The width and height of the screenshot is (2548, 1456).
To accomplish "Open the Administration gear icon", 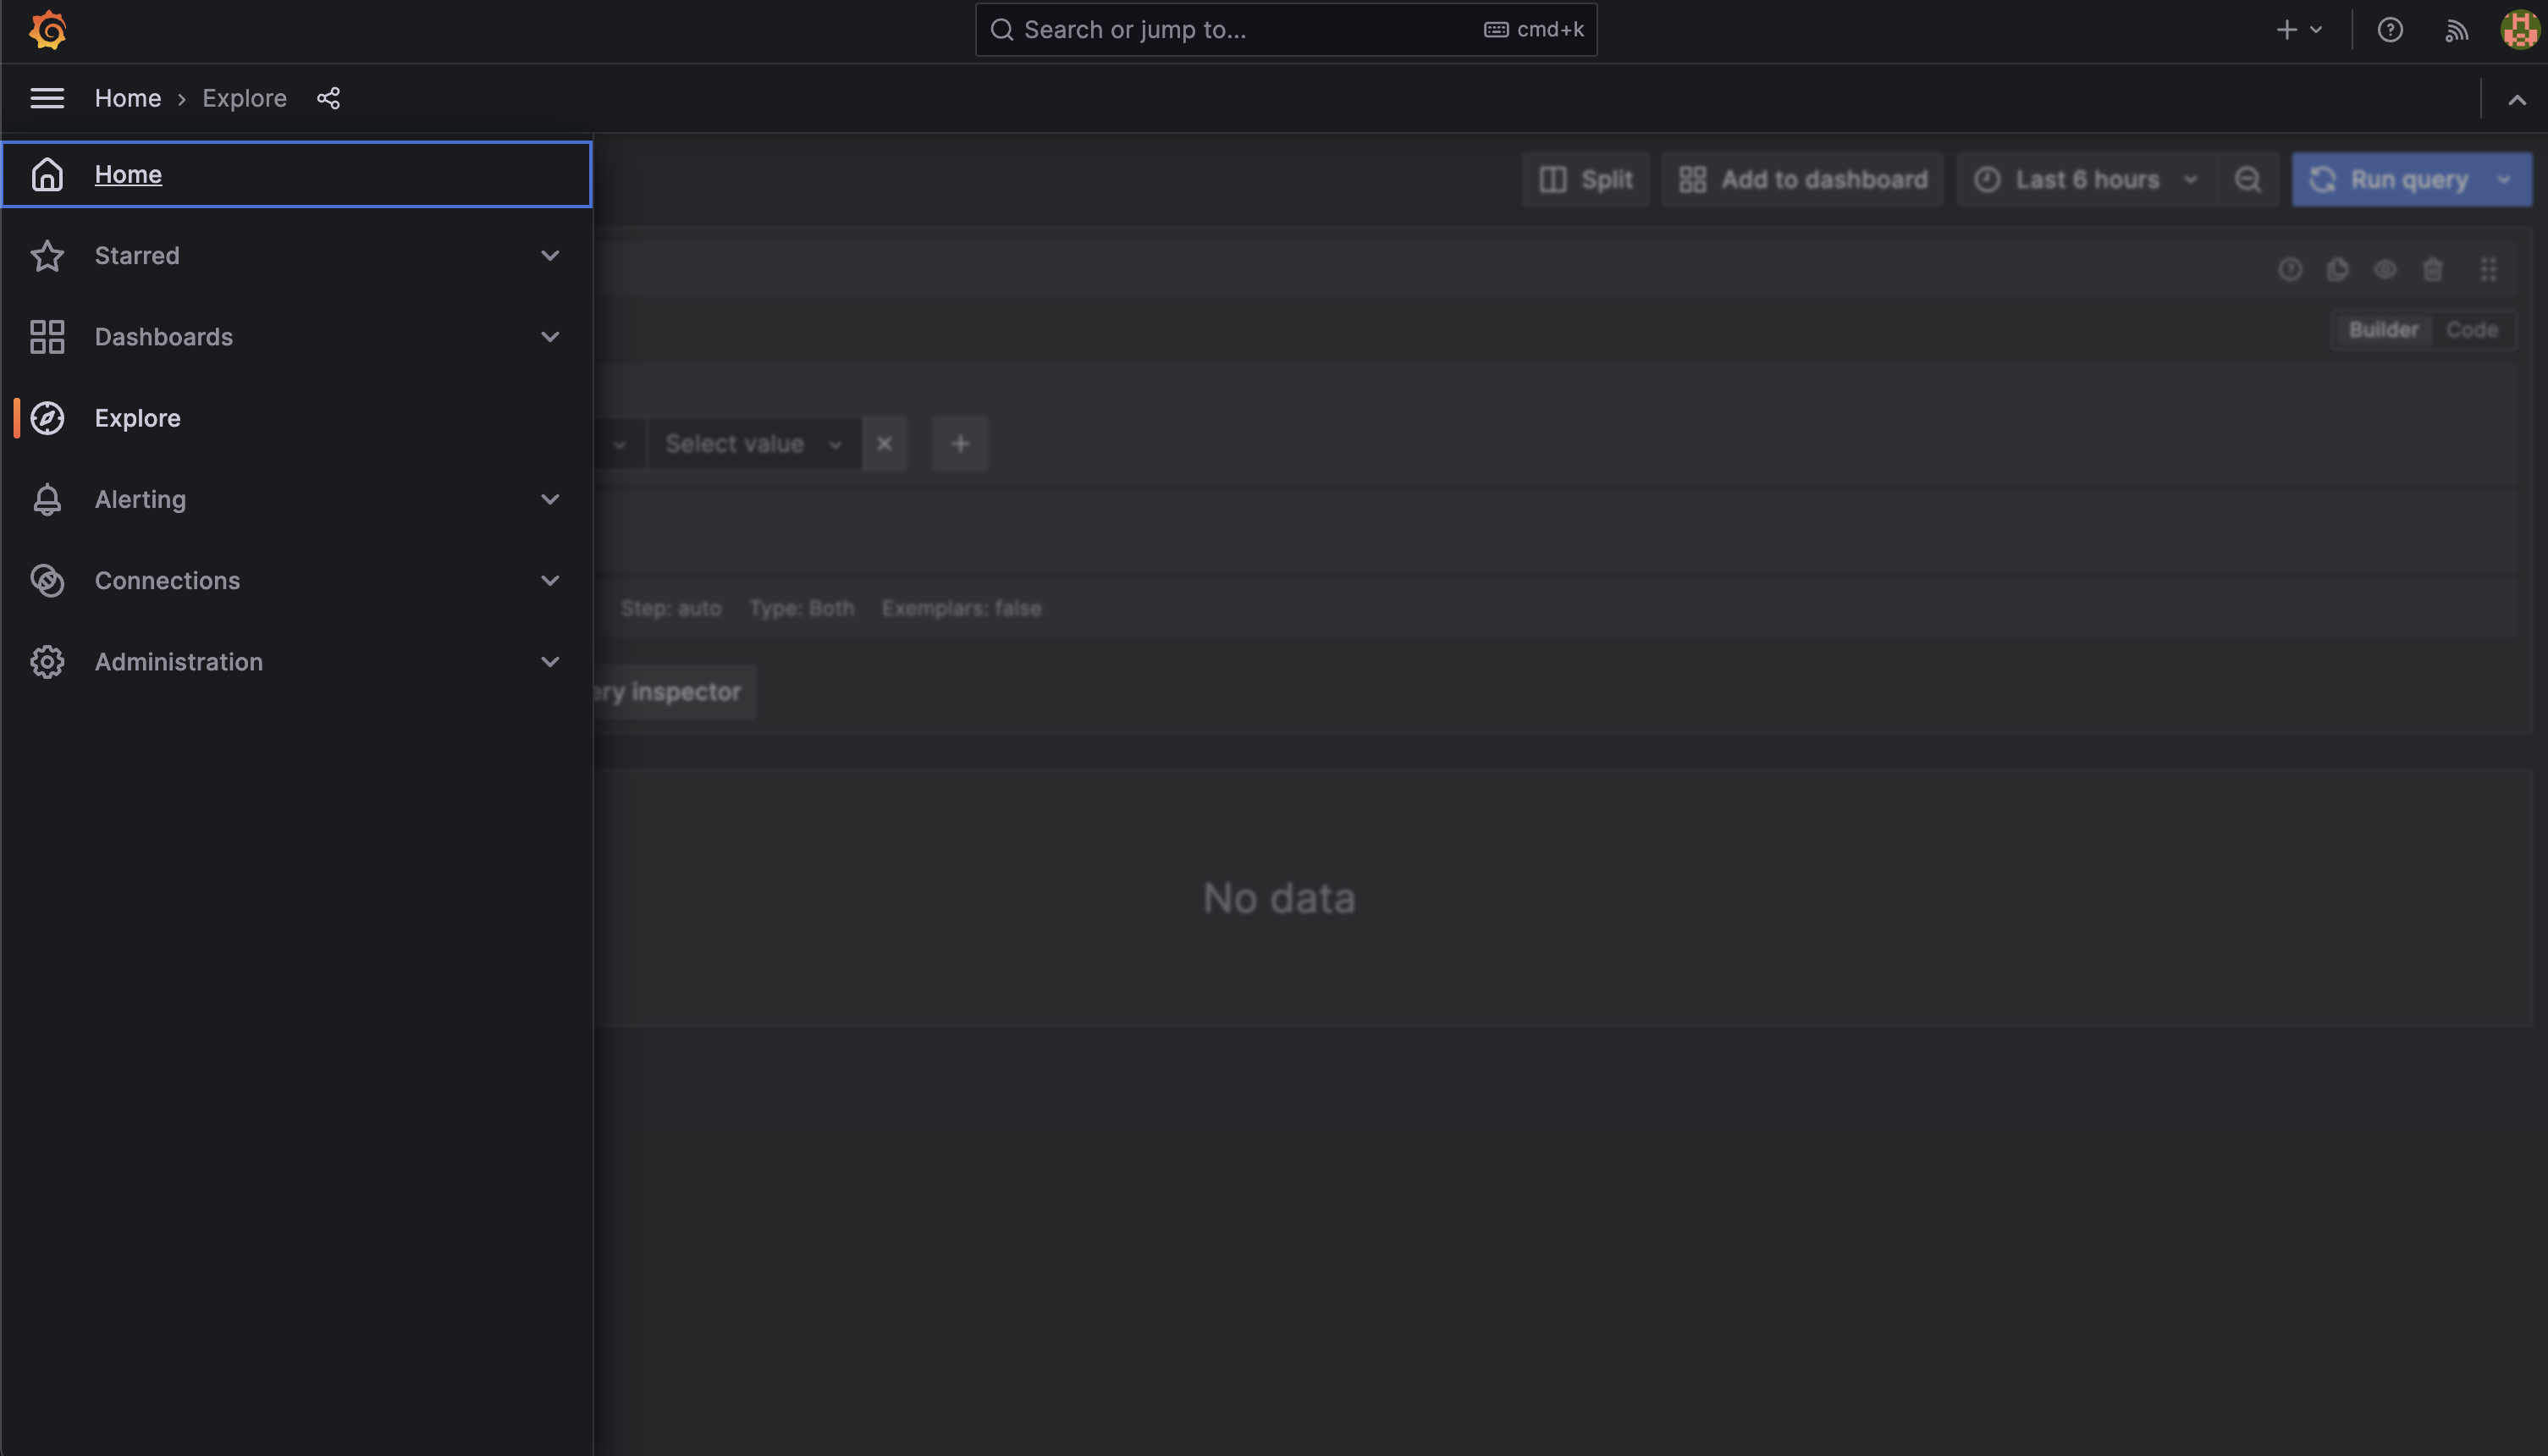I will [x=47, y=661].
